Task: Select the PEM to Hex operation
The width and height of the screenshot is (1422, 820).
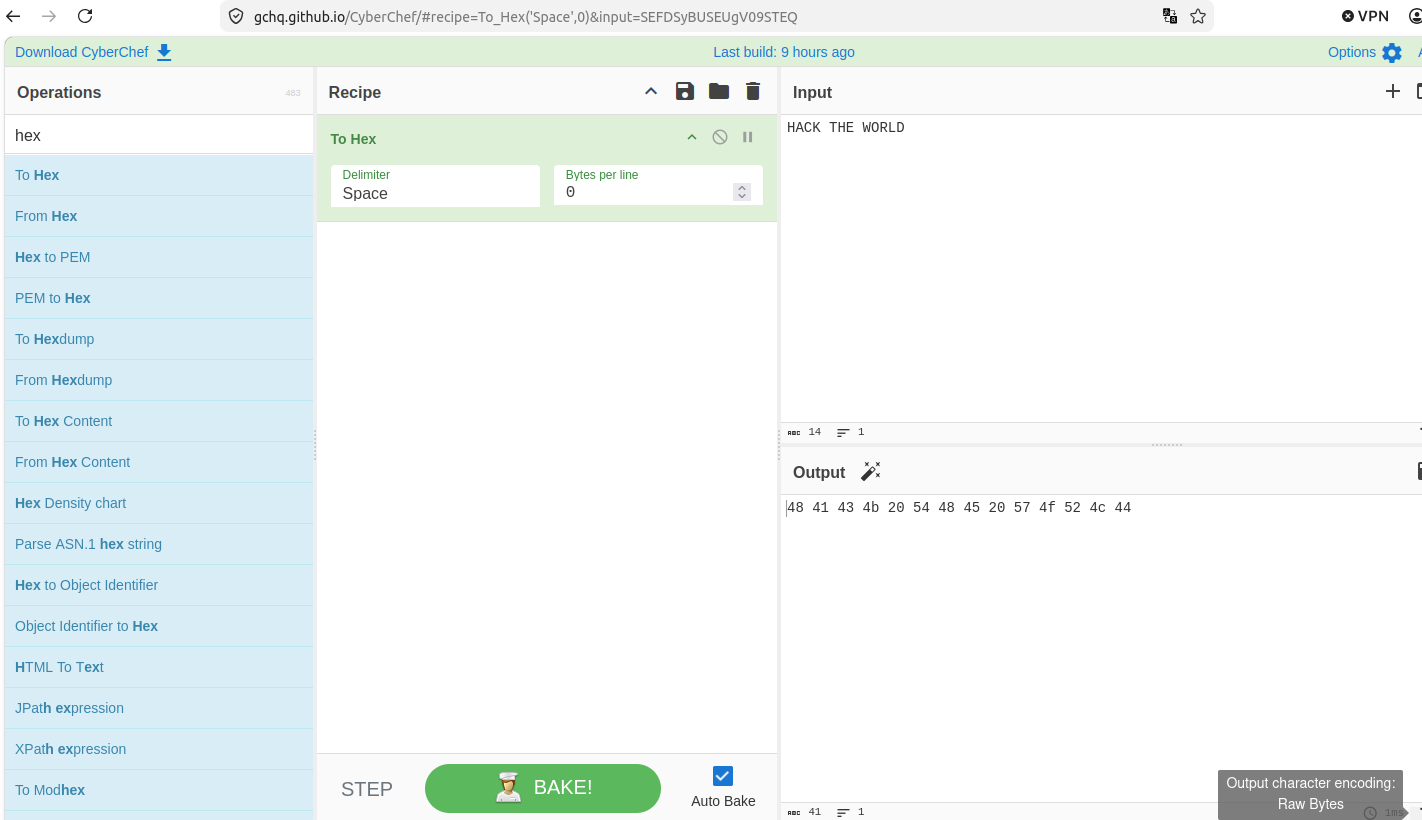Action: (x=159, y=298)
